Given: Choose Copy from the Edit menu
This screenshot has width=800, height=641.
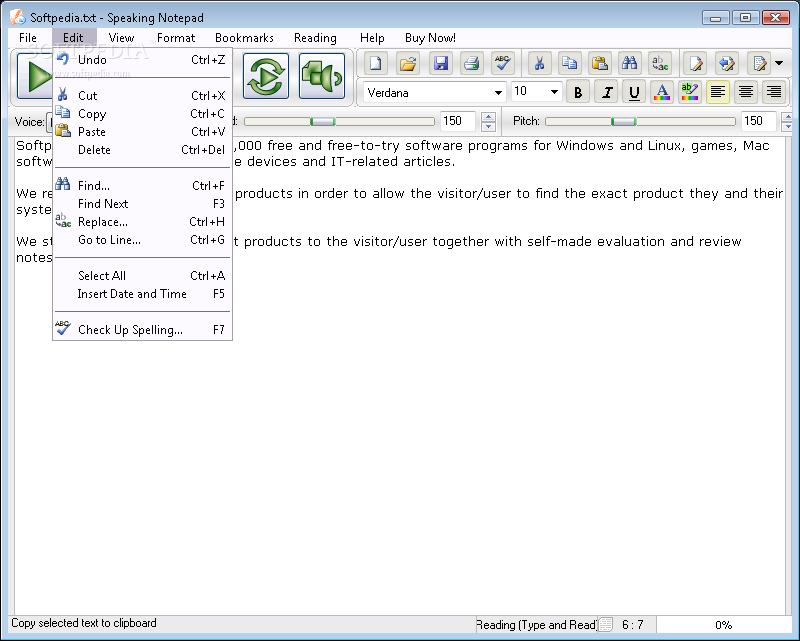Looking at the screenshot, I should tap(142, 113).
